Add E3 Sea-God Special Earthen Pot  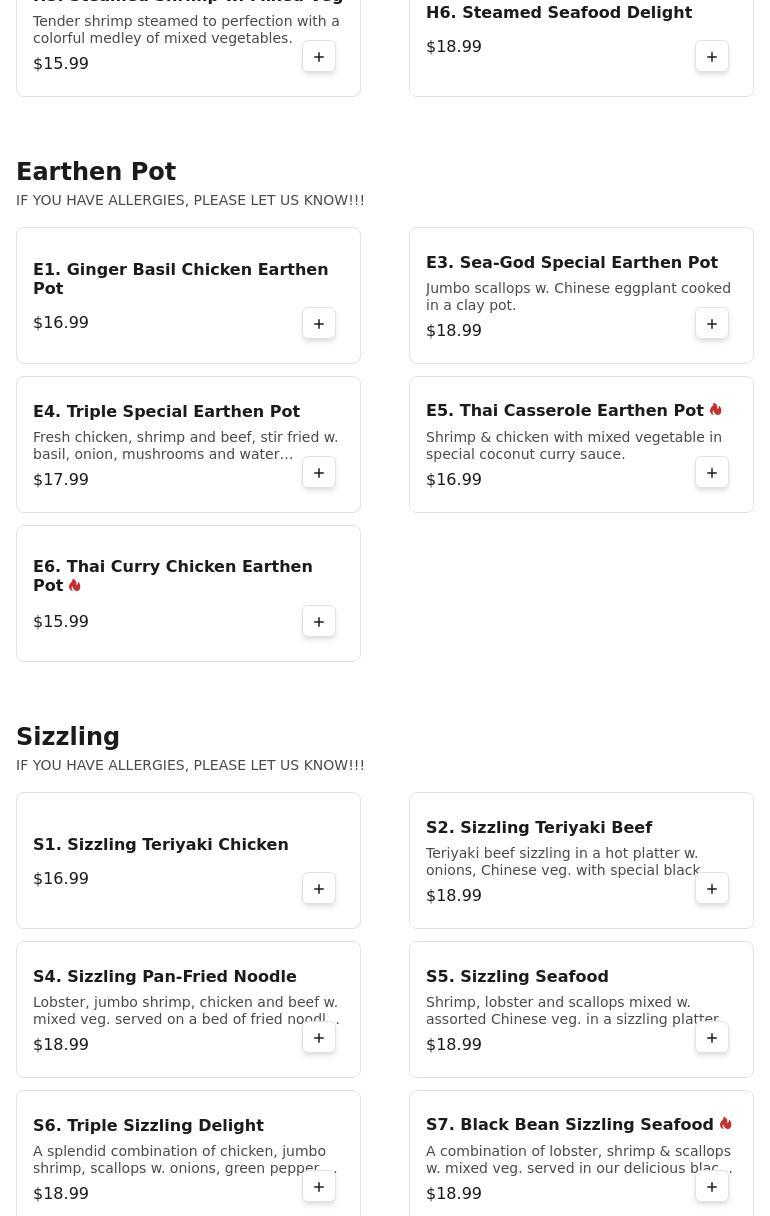(712, 324)
